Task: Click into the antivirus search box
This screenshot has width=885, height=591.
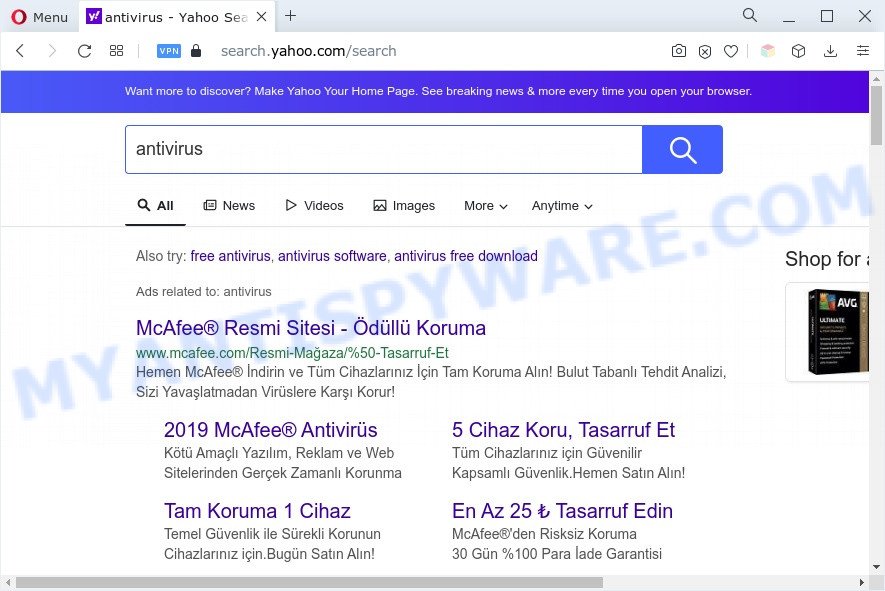Action: (384, 149)
